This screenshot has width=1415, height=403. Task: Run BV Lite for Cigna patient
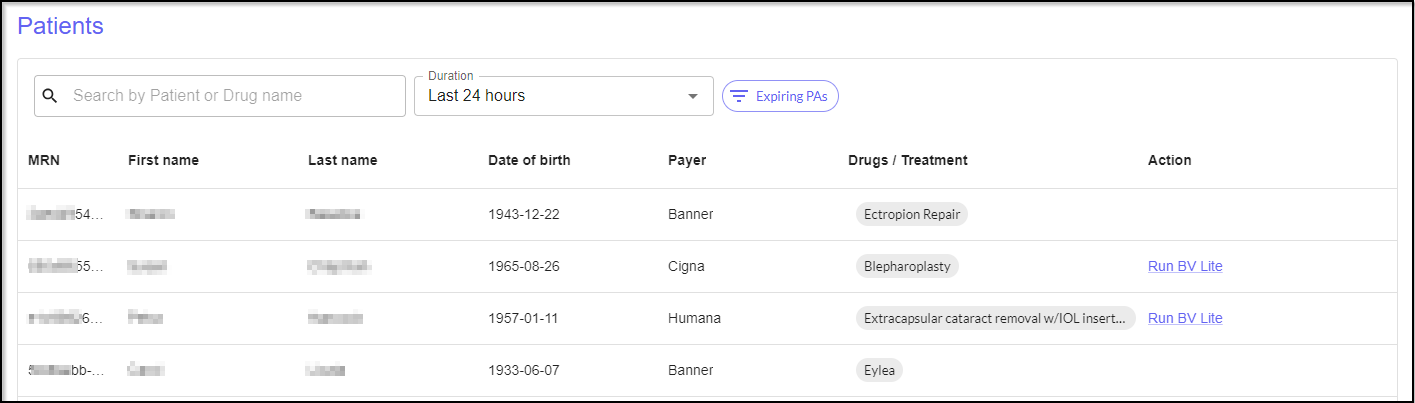click(1185, 266)
